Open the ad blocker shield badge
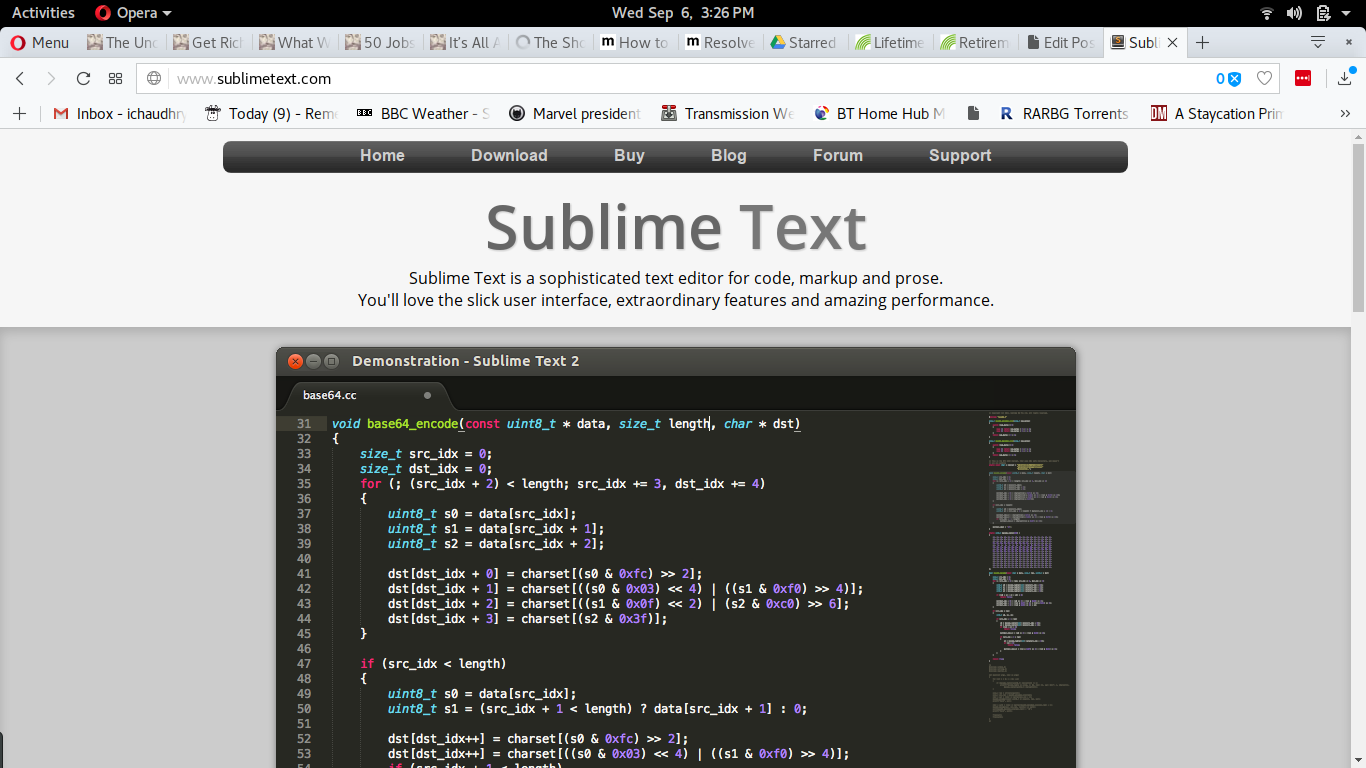 [1229, 78]
